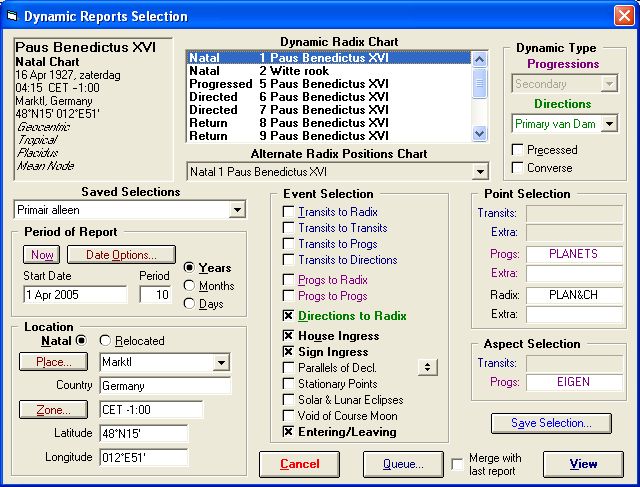
Task: Click the application icon in title bar
Action: point(11,16)
